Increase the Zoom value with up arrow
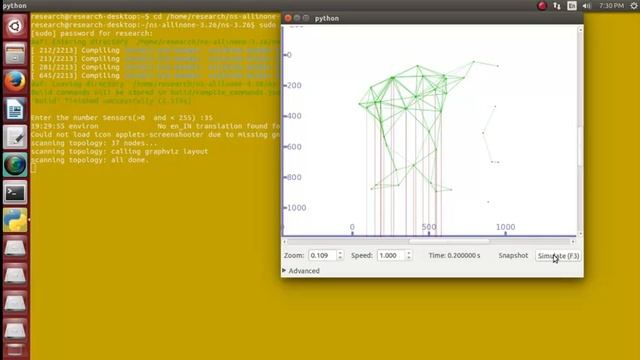Image resolution: width=640 pixels, height=360 pixels. 340,253
